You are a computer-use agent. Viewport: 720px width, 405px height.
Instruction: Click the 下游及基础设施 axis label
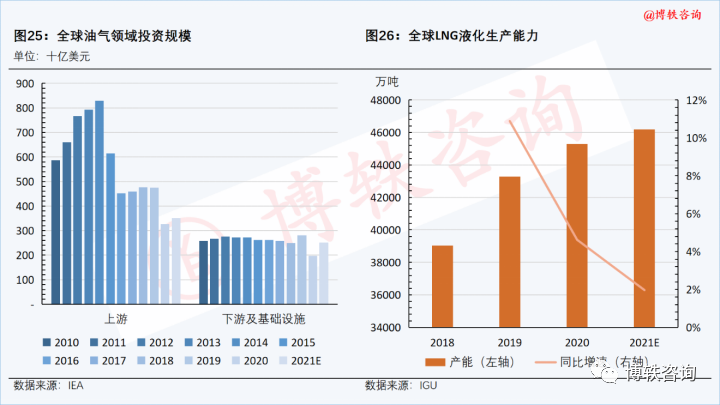click(x=264, y=318)
